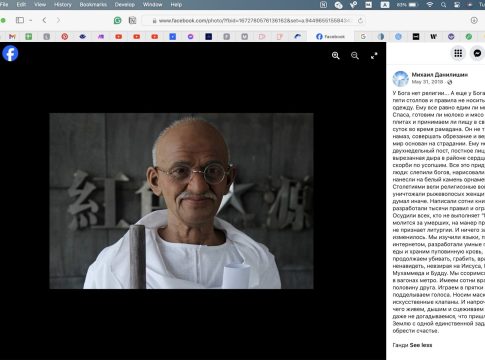Enter fullscreen photo view

(x=374, y=56)
